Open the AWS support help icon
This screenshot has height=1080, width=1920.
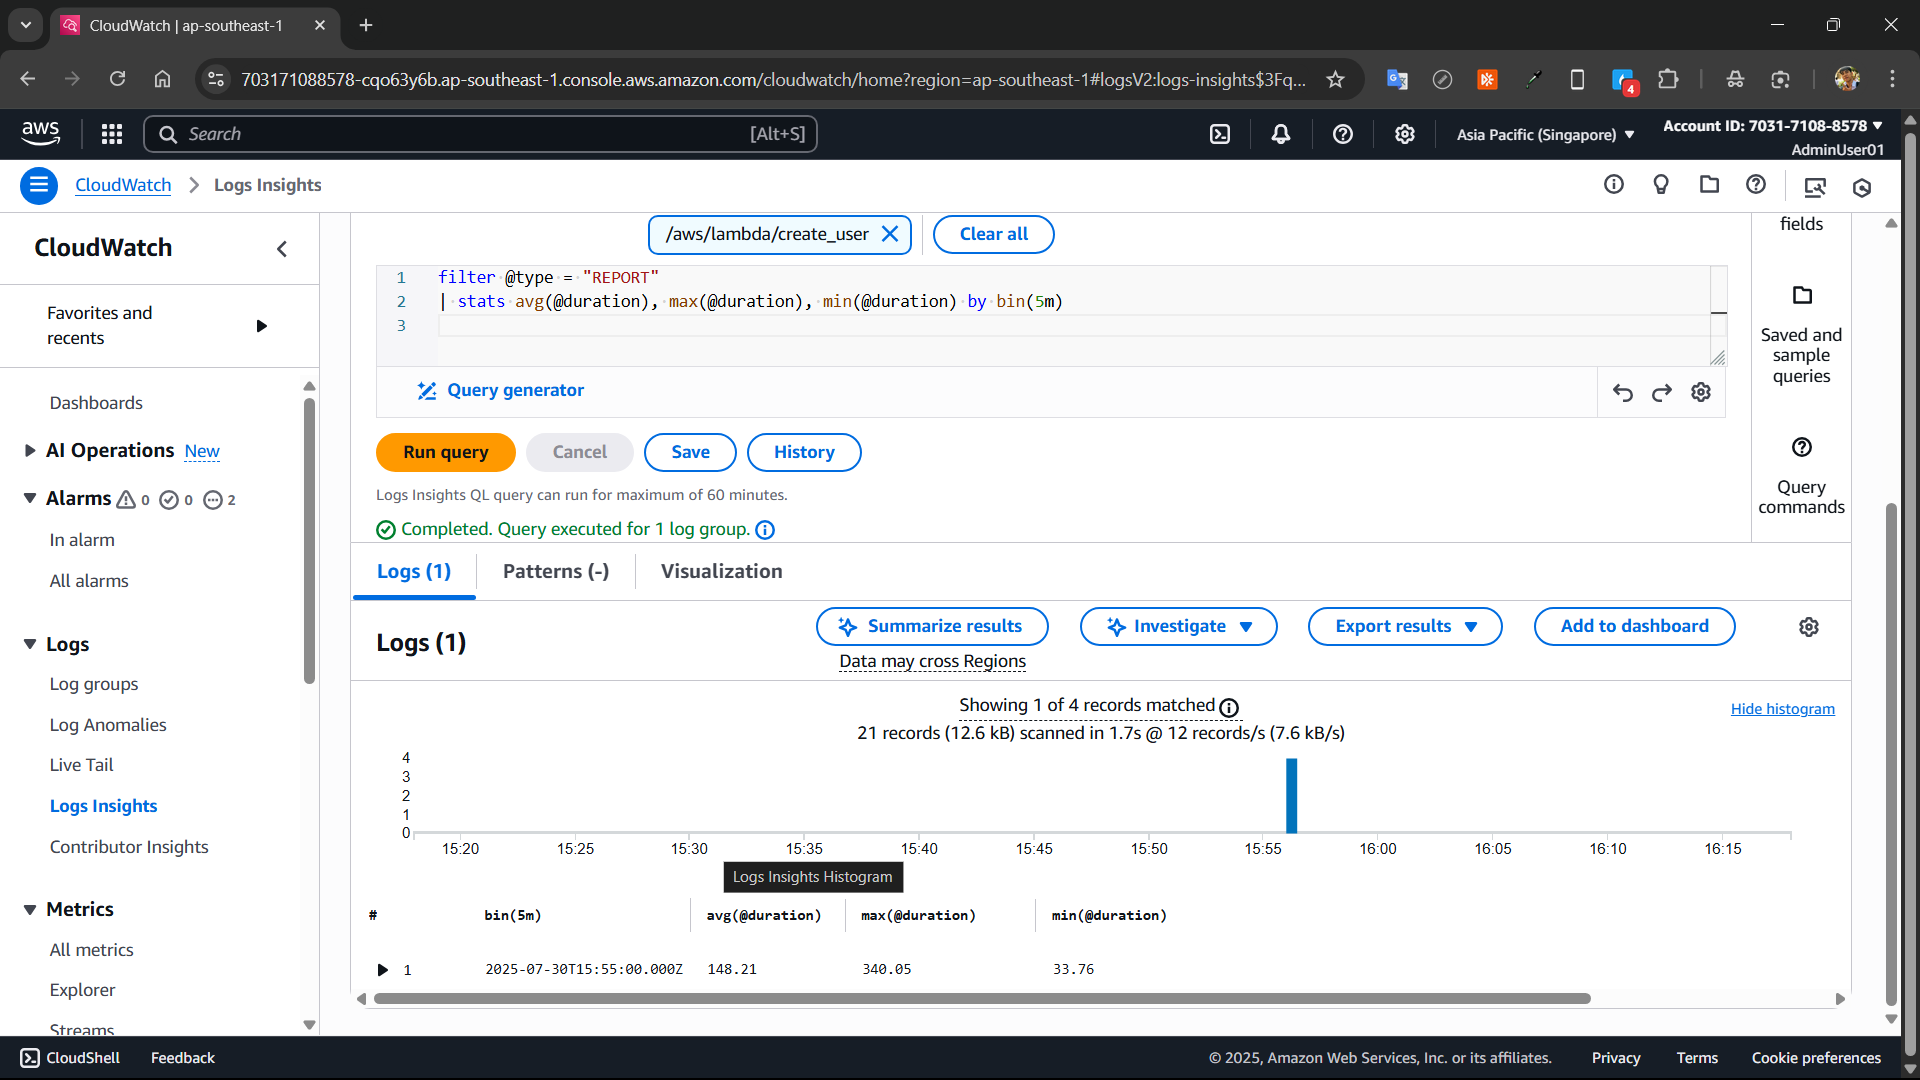1343,134
